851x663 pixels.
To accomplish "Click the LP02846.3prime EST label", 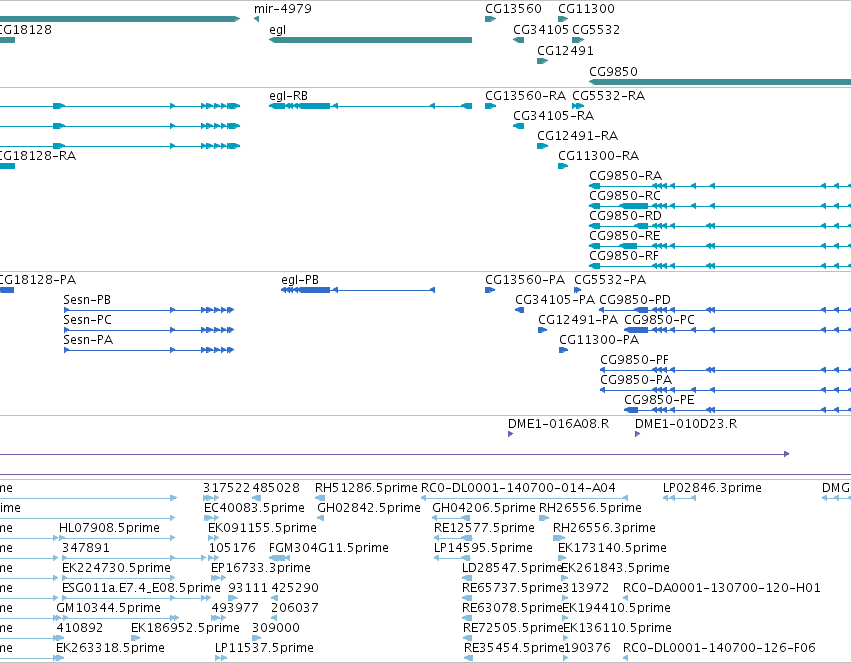I will (x=712, y=488).
